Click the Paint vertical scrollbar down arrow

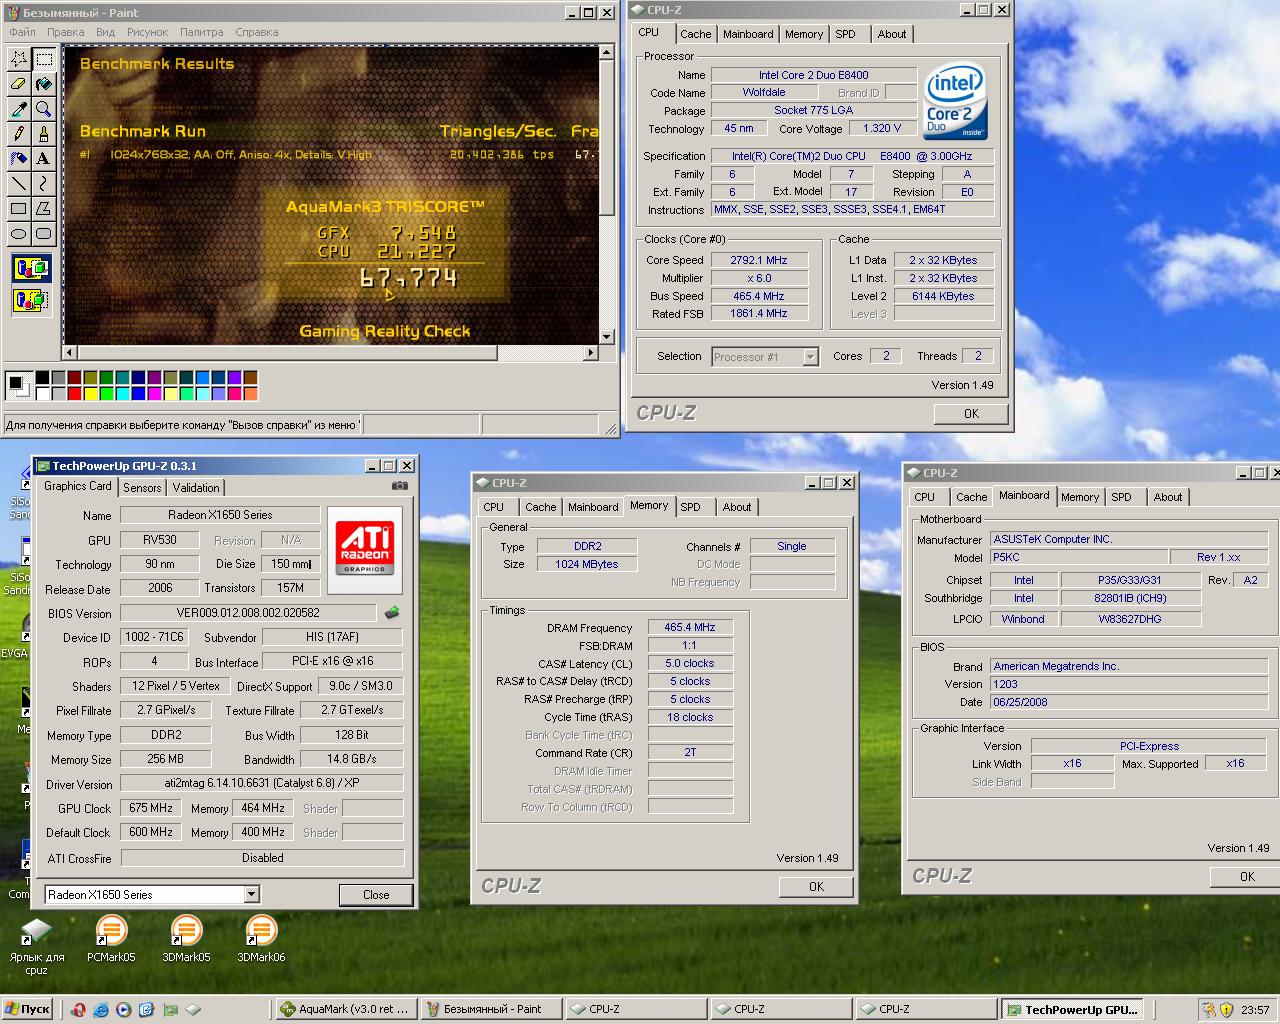607,337
